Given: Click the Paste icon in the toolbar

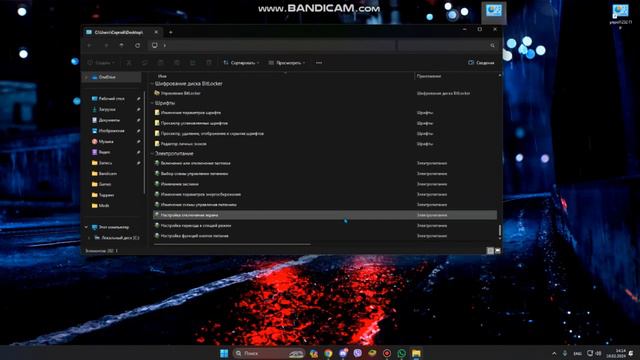Looking at the screenshot, I should point(160,63).
